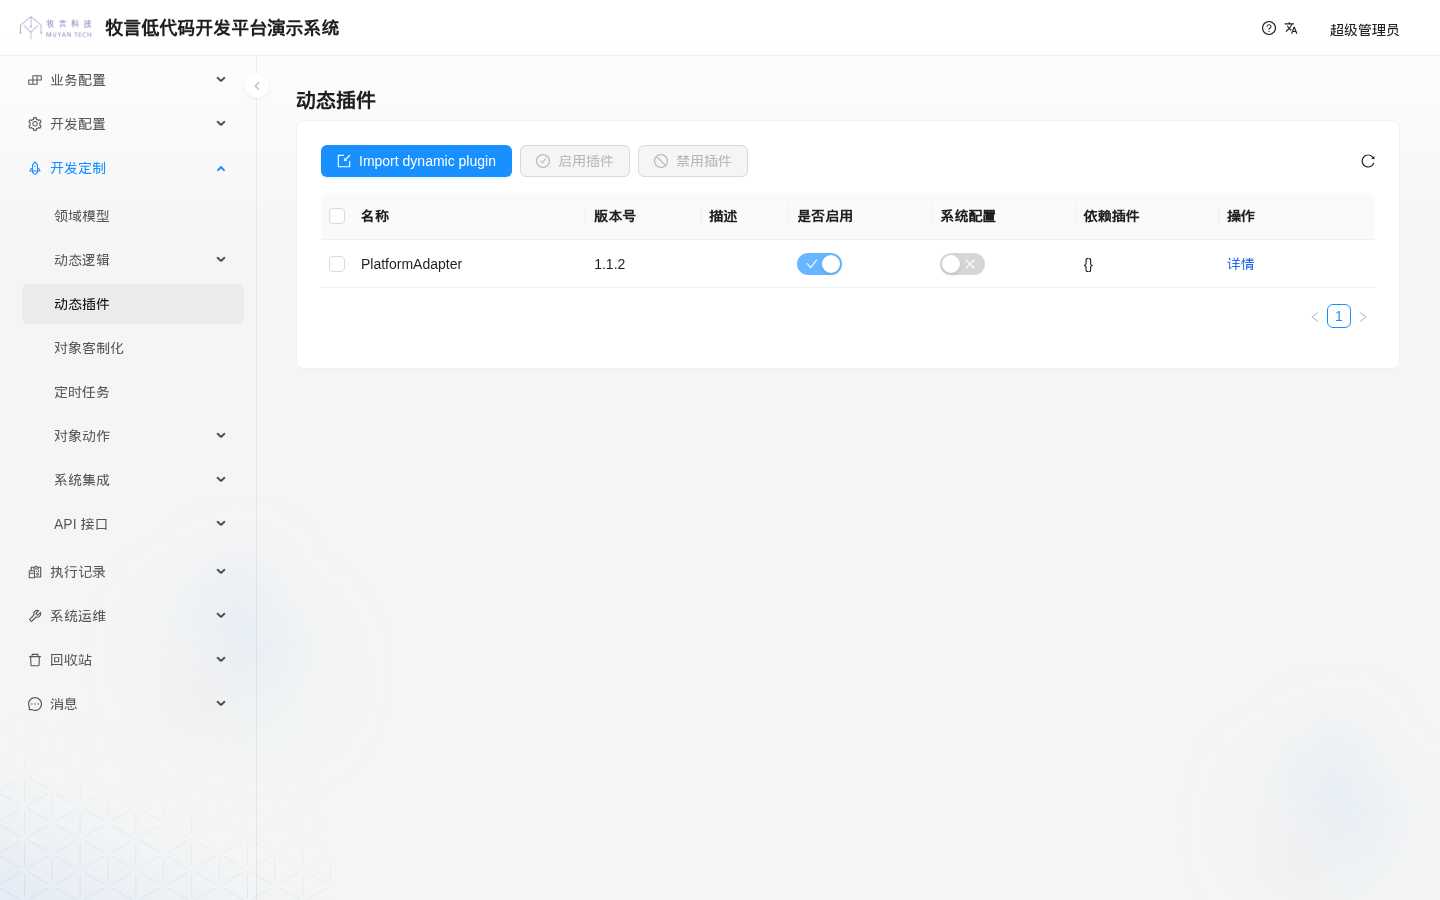Click the 超级管理员 user menu

[1364, 30]
